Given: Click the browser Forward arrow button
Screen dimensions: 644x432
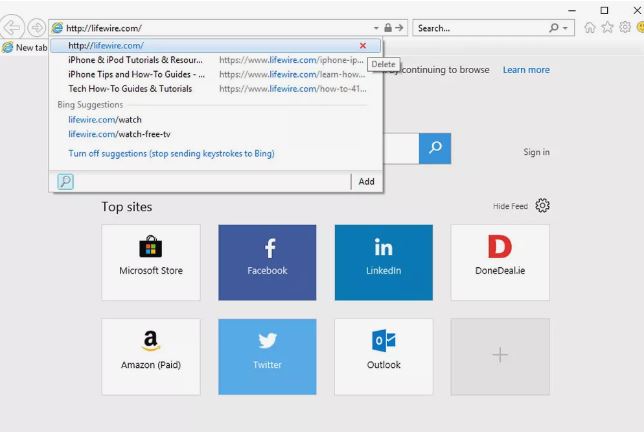Looking at the screenshot, I should (37, 28).
